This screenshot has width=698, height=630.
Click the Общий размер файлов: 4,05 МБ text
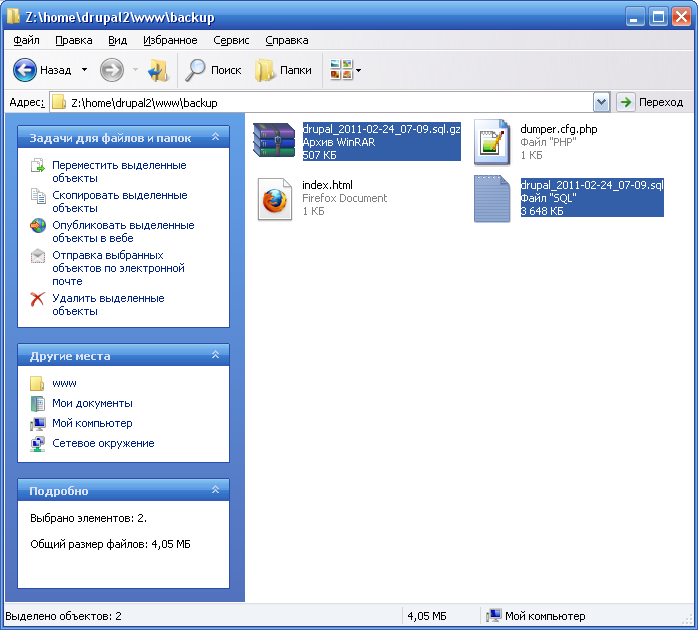[110, 544]
